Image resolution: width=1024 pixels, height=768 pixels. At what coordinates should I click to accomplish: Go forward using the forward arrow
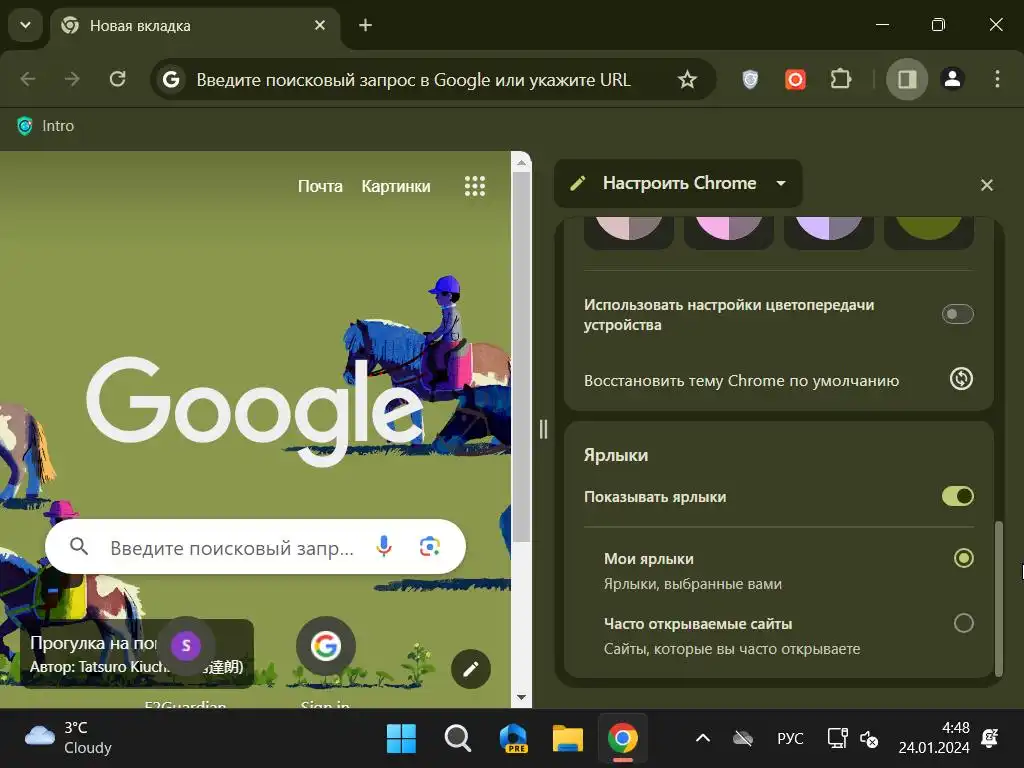tap(72, 79)
